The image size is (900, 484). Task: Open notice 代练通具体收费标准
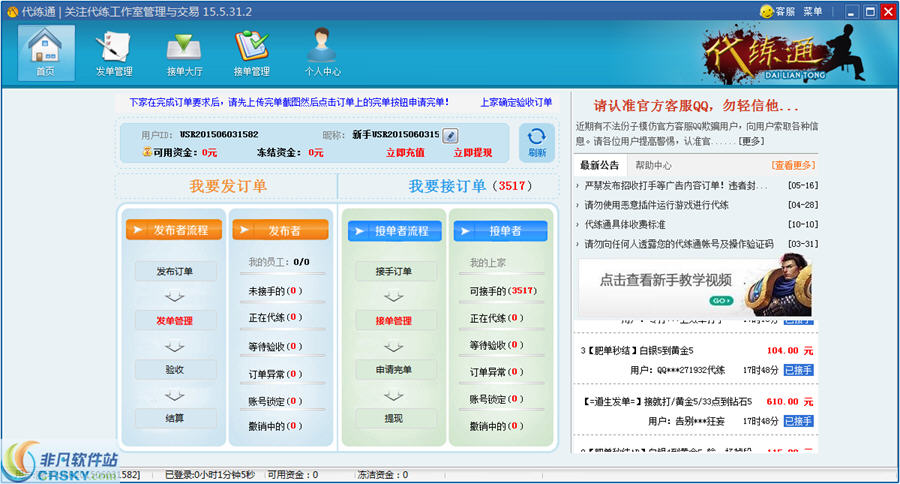click(x=625, y=224)
